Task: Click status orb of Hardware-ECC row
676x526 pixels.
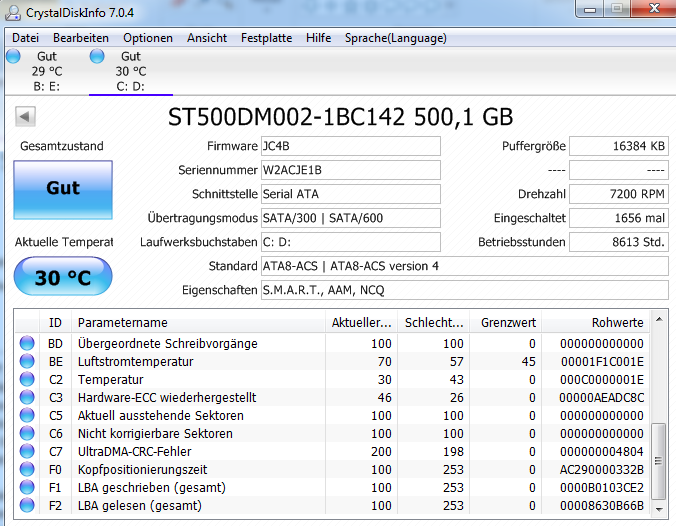Action: (27, 397)
